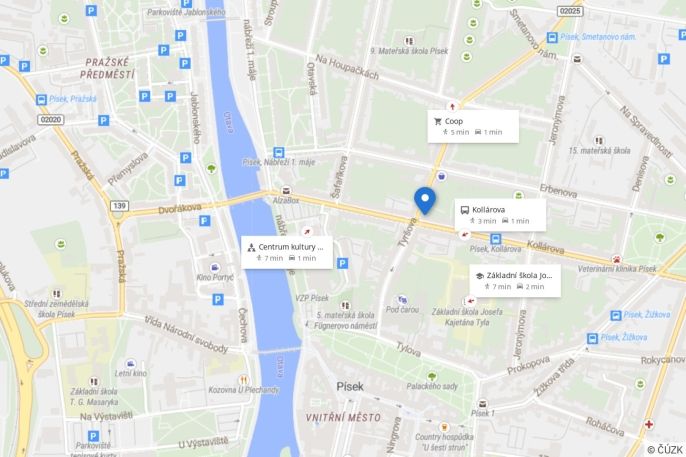Click the red cross hospital icon
Image resolution: width=686 pixels, height=457 pixels.
coord(649,424)
